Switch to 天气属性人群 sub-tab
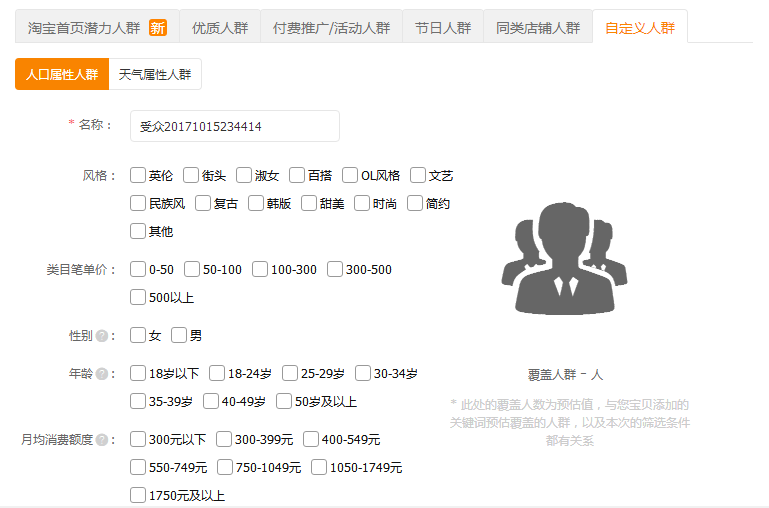Viewport: 769px width, 508px height. [x=155, y=74]
